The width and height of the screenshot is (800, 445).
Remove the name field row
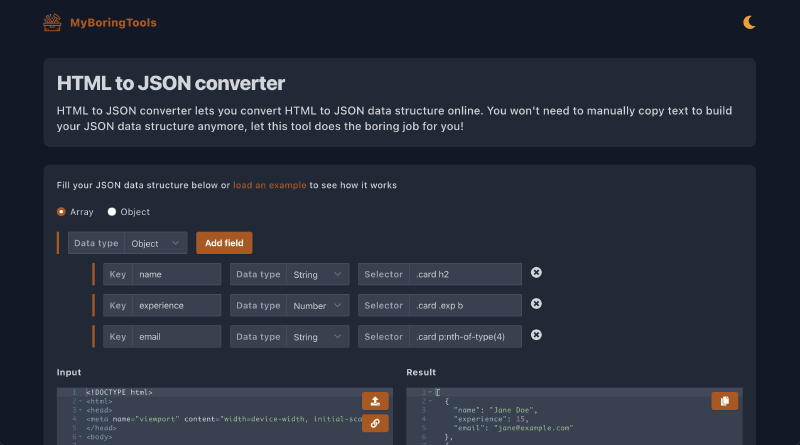[536, 273]
